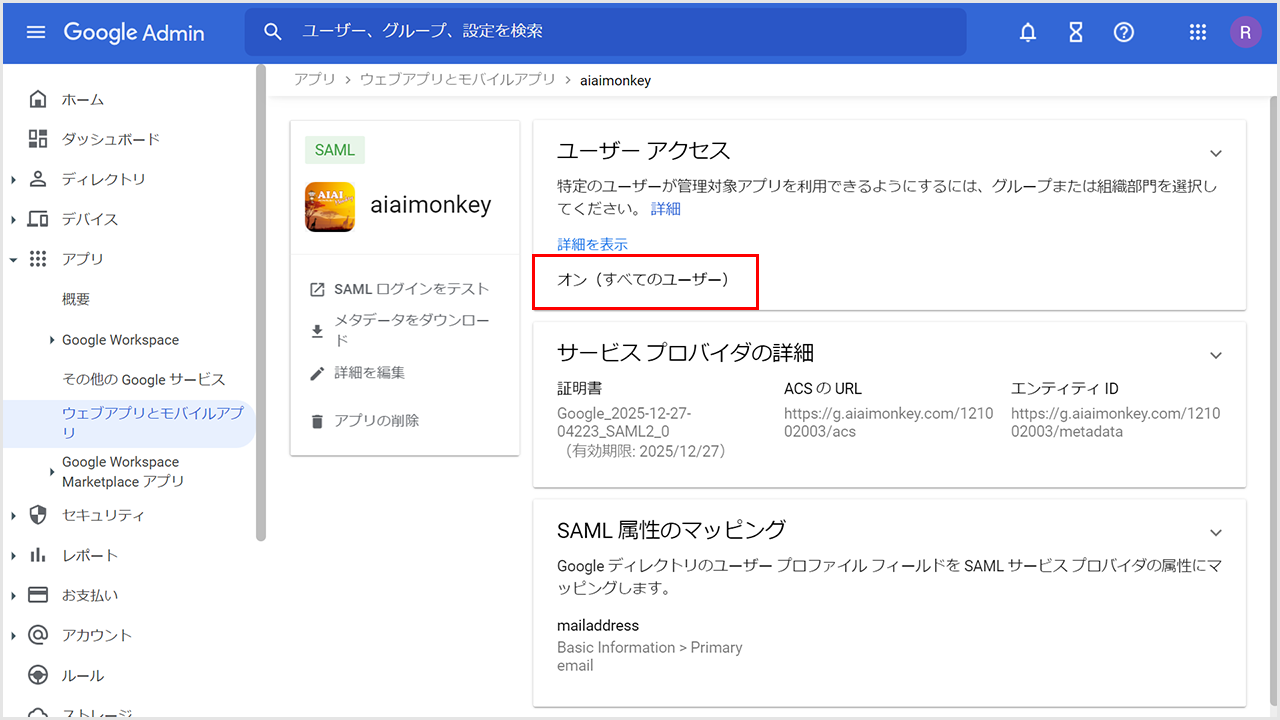Select ダッシュボード in the sidebar
Viewport: 1280px width, 720px height.
pyautogui.click(x=110, y=139)
